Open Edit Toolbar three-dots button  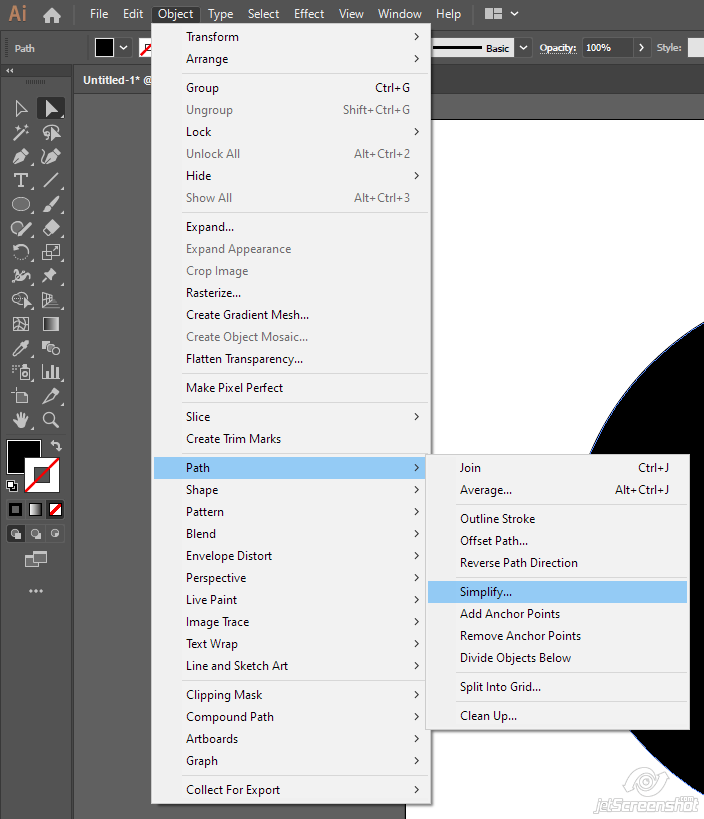(x=36, y=591)
